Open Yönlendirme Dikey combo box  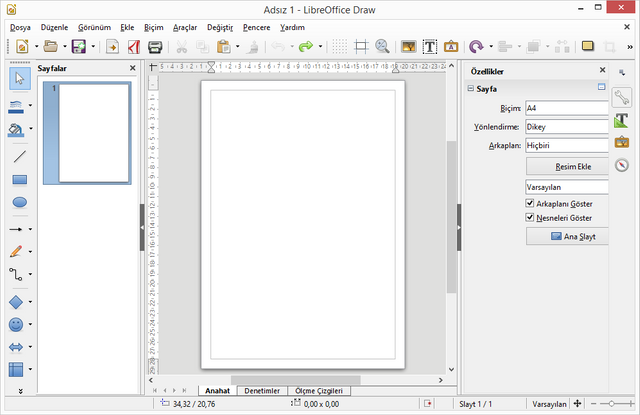click(x=567, y=127)
